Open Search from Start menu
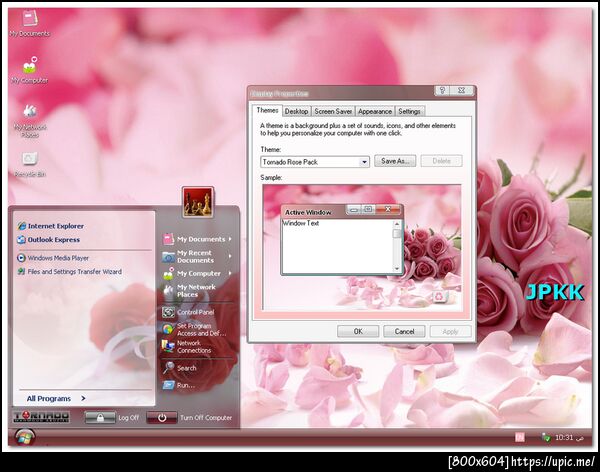This screenshot has width=600, height=472. tap(179, 368)
